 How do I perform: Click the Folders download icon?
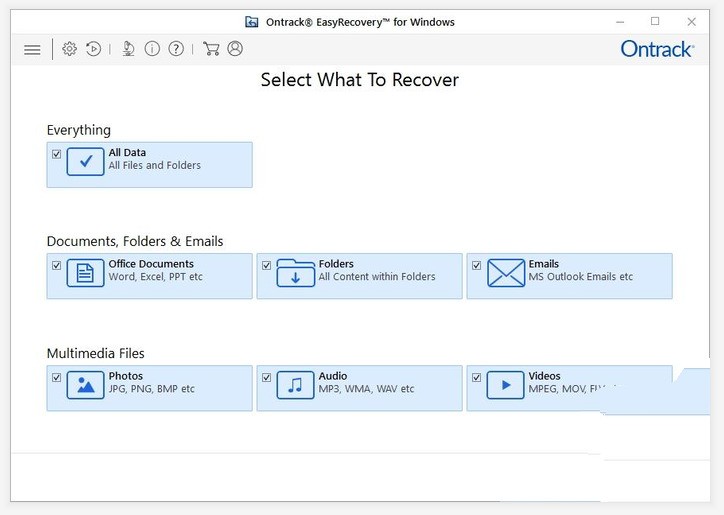coord(296,273)
